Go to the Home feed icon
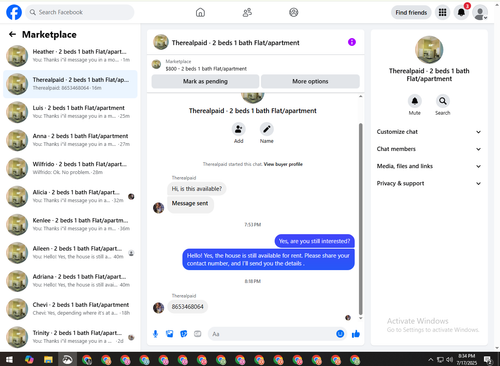The width and height of the screenshot is (500, 366). [x=200, y=13]
